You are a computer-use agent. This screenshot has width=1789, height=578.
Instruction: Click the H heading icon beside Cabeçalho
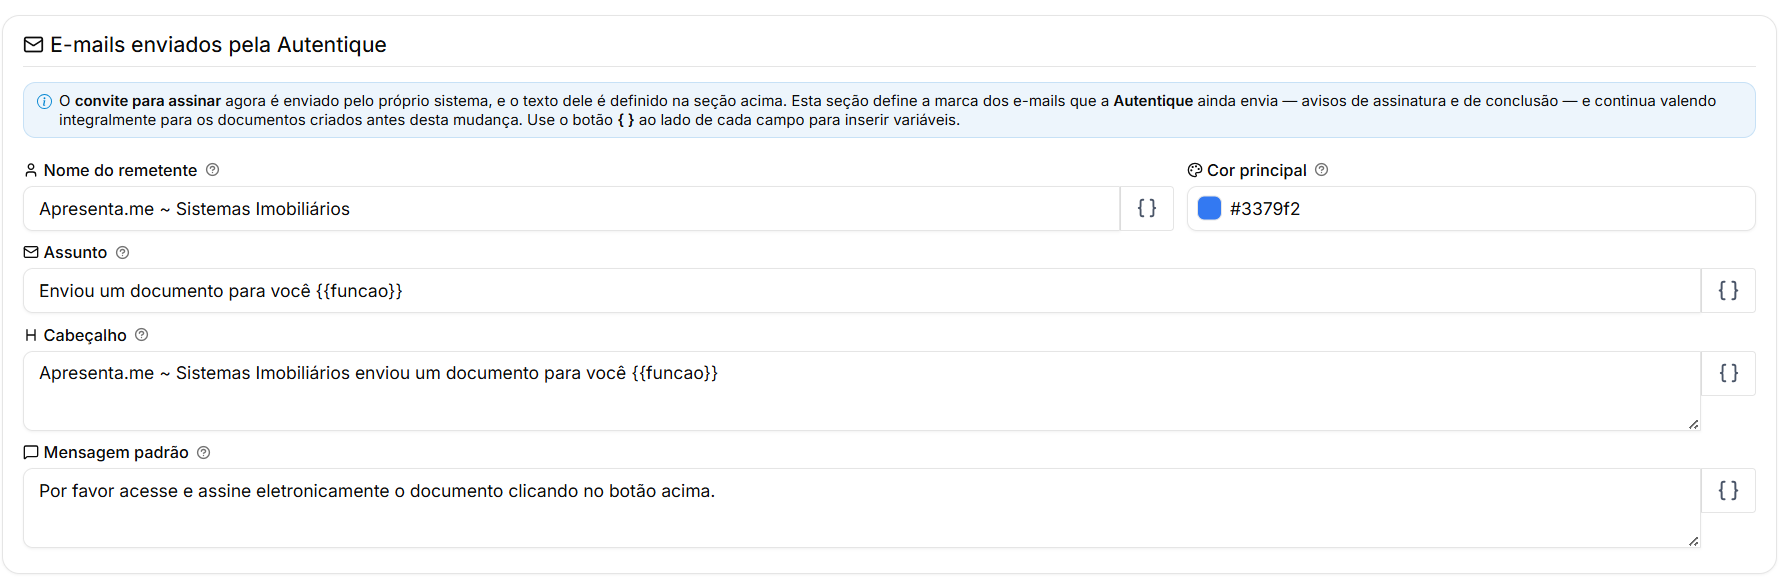31,335
